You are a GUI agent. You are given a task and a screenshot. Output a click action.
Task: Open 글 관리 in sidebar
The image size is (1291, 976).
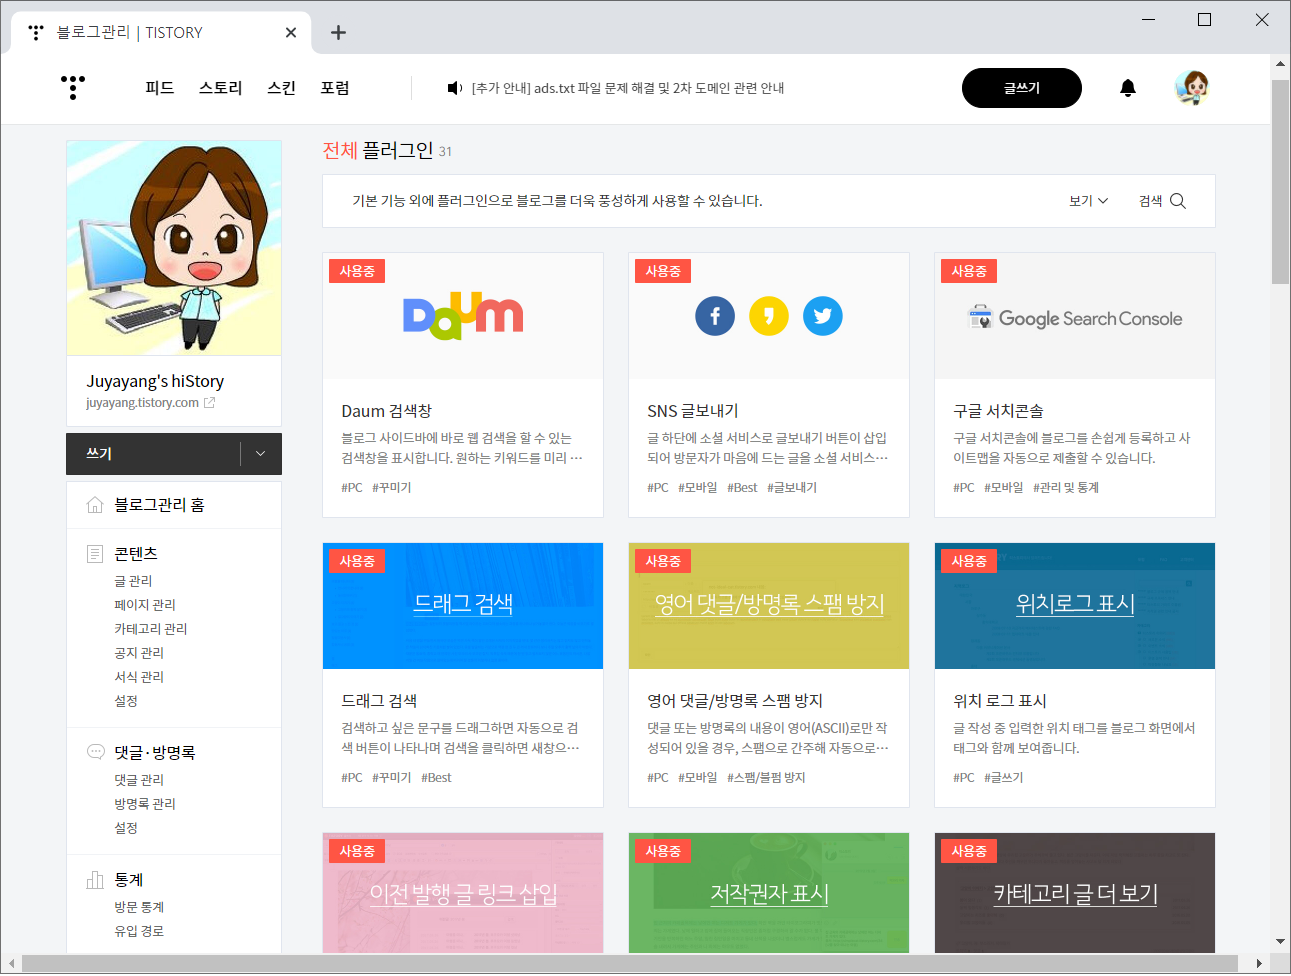(133, 581)
